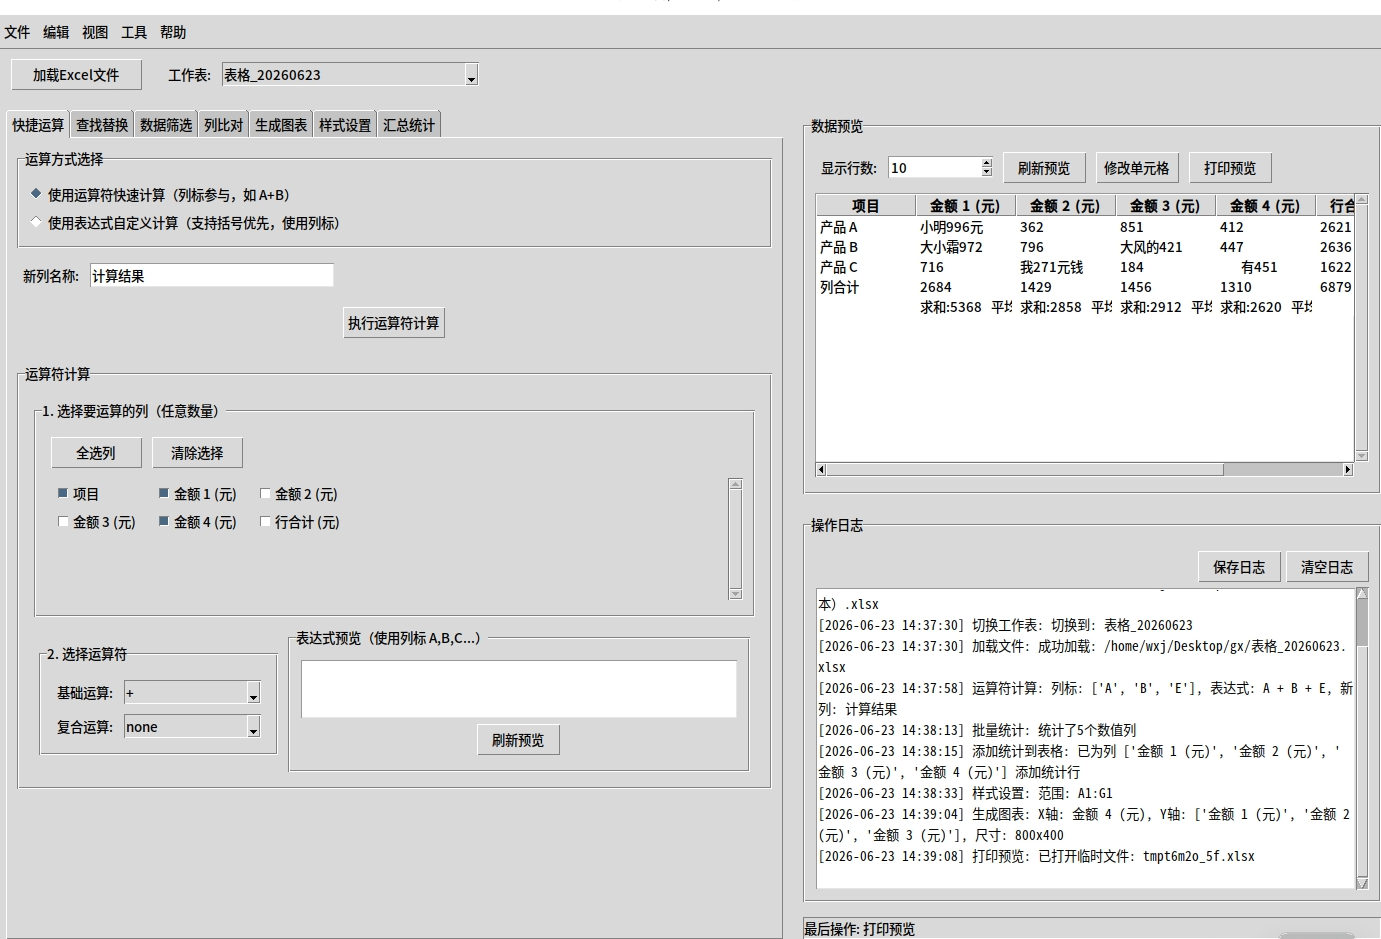Click the 全选列 button
1381x939 pixels.
[96, 453]
